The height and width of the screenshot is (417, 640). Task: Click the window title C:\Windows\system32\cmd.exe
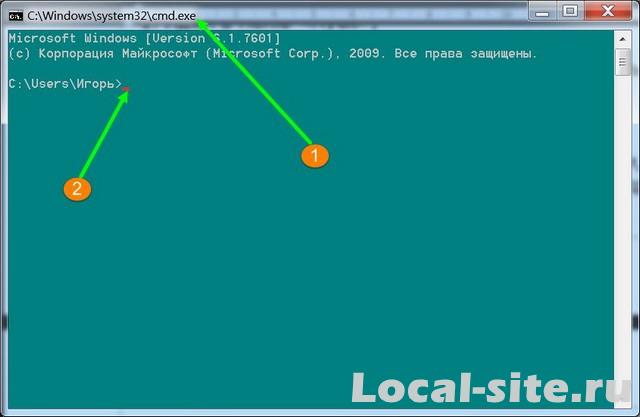pyautogui.click(x=111, y=16)
